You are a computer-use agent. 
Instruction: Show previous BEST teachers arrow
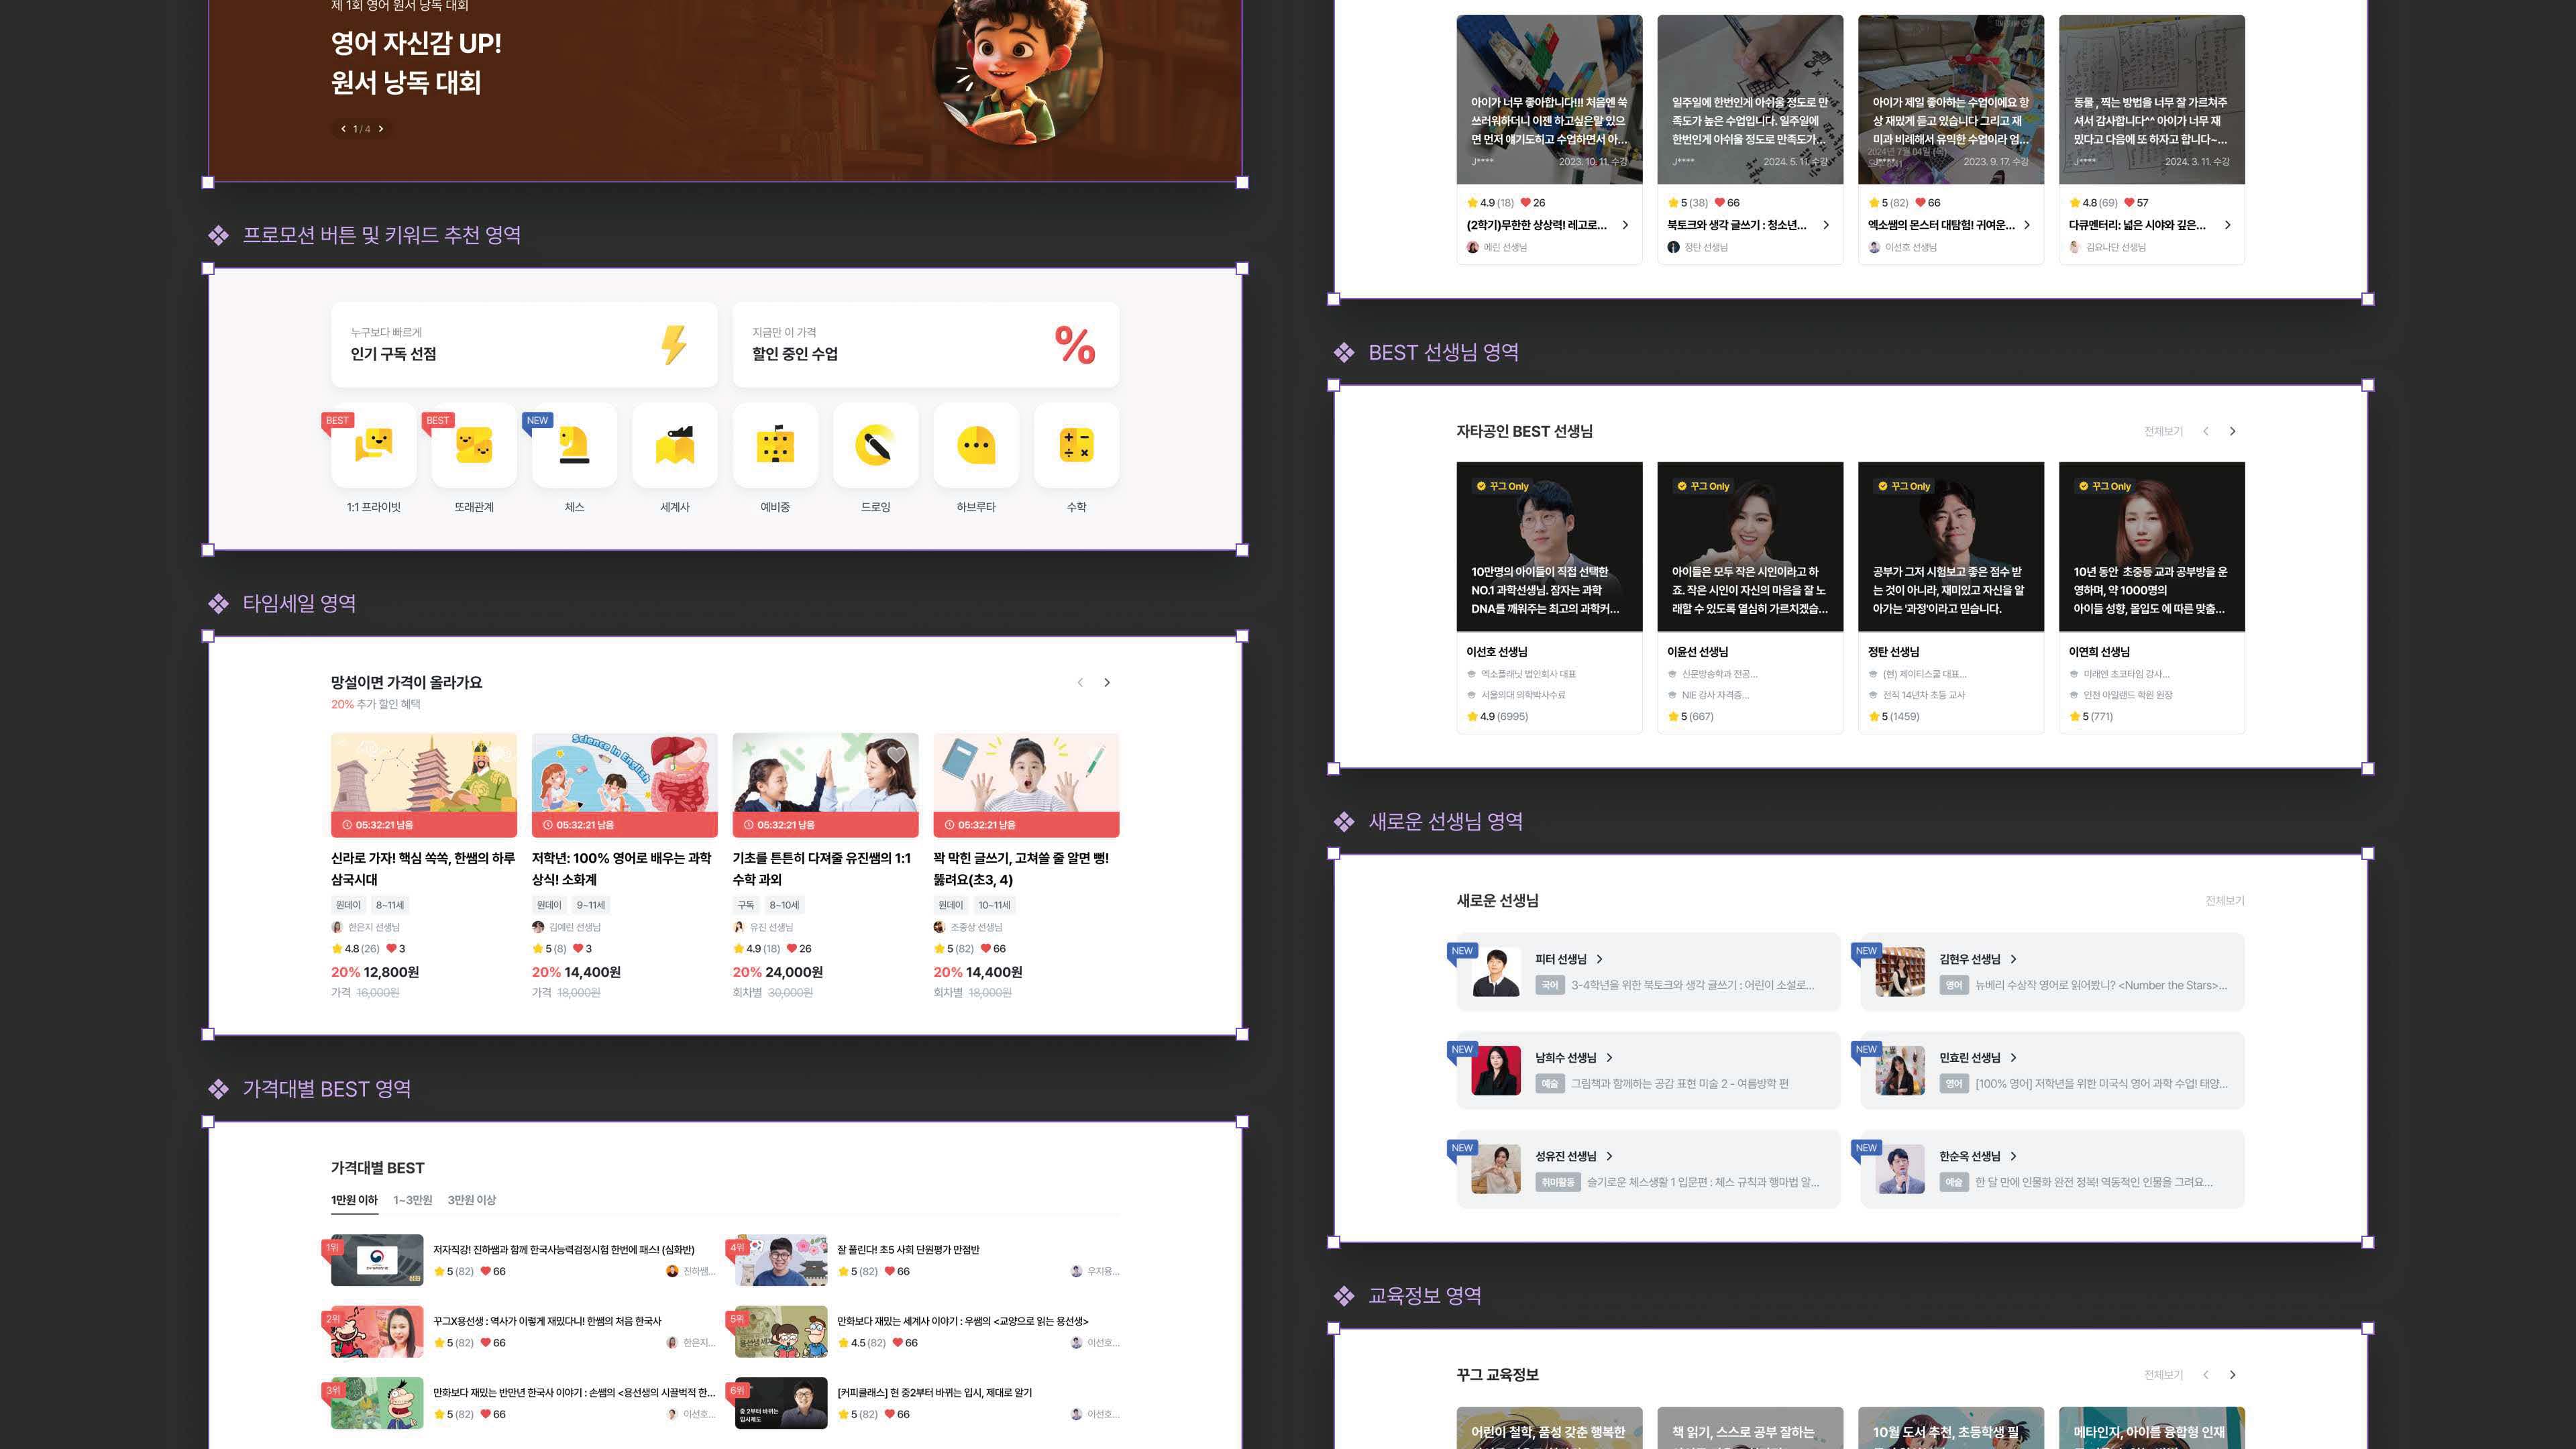coord(2205,432)
